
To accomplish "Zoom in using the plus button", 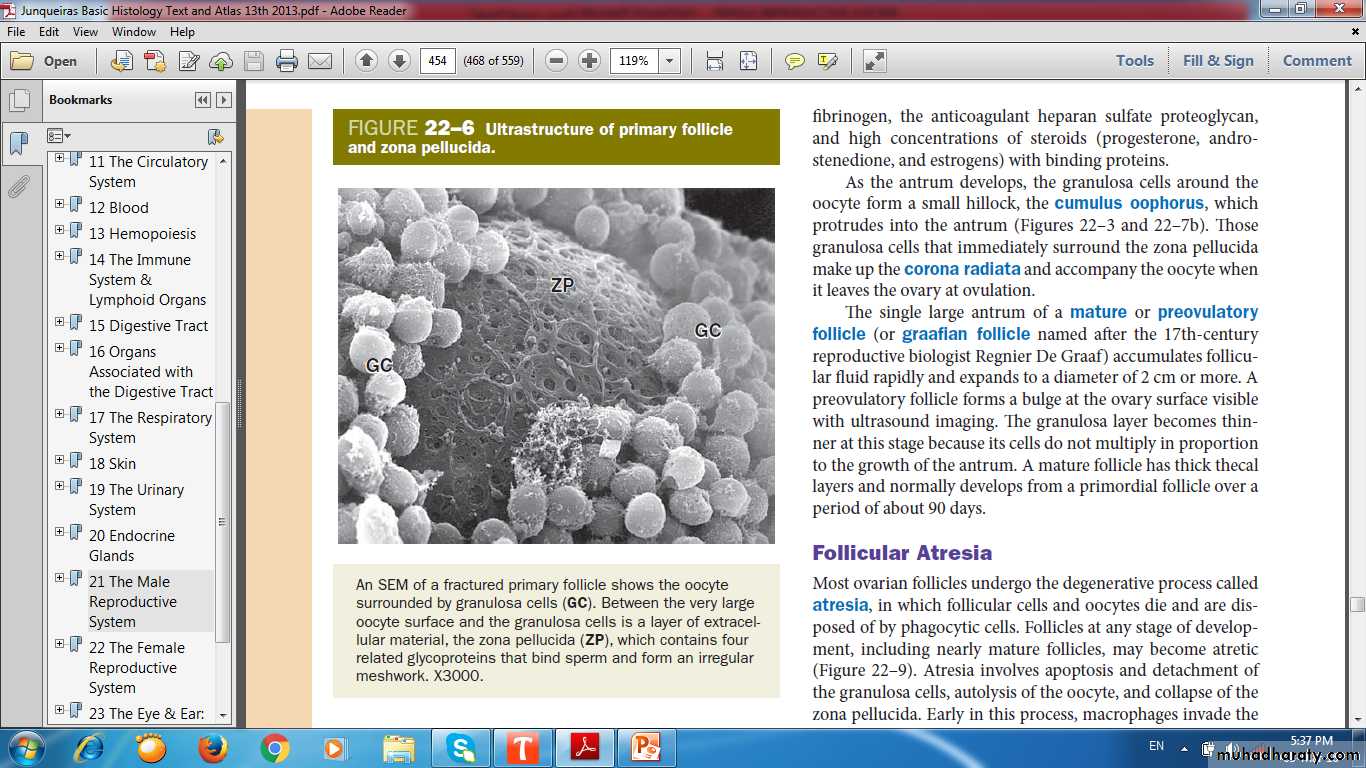I will coord(590,61).
